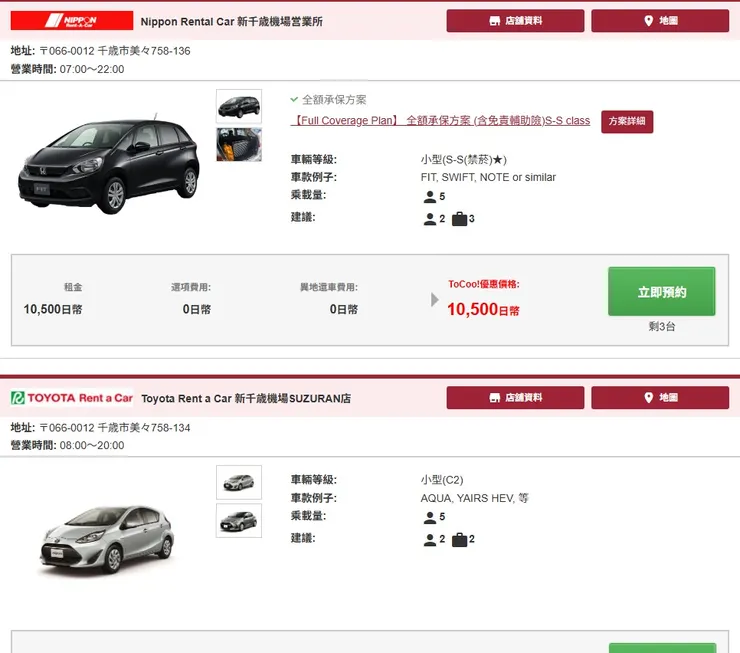
Task: Click the 選項費用 value 0日幣
Action: coord(197,310)
